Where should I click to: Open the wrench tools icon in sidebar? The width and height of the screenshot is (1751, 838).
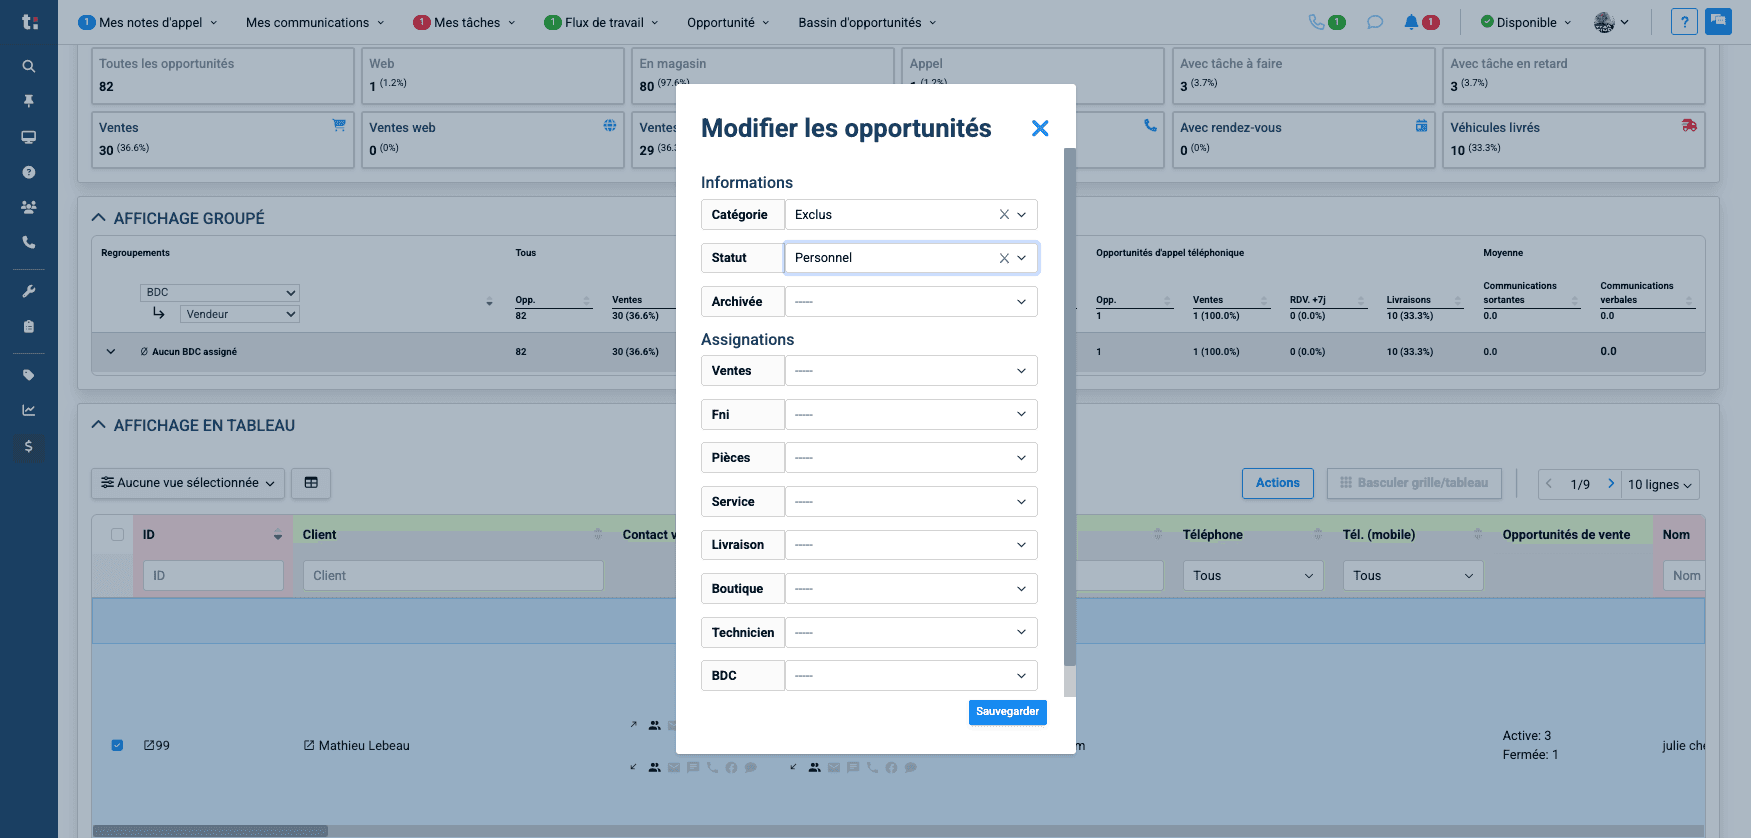(x=29, y=291)
